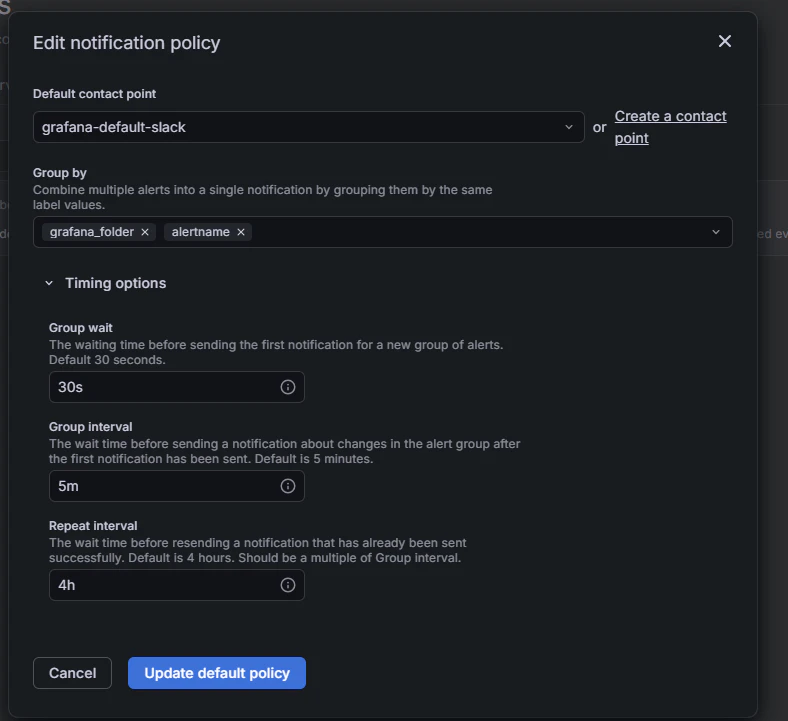
Task: Cancel editing the notification policy
Action: point(72,673)
